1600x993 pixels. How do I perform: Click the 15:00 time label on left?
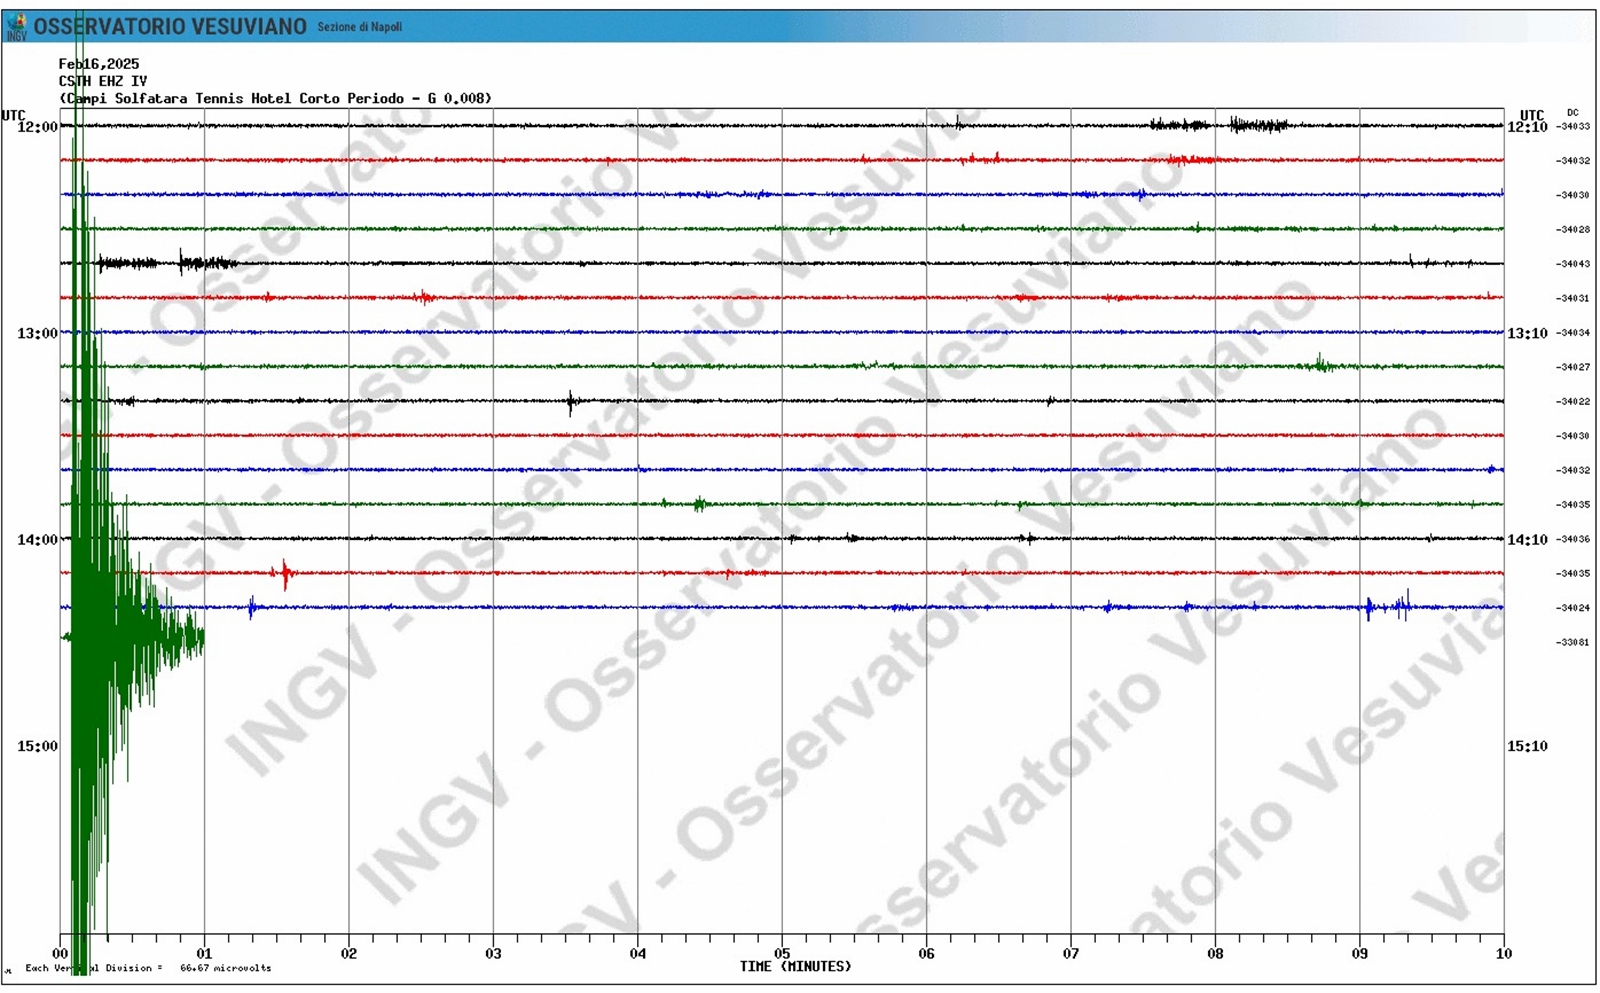(x=37, y=746)
